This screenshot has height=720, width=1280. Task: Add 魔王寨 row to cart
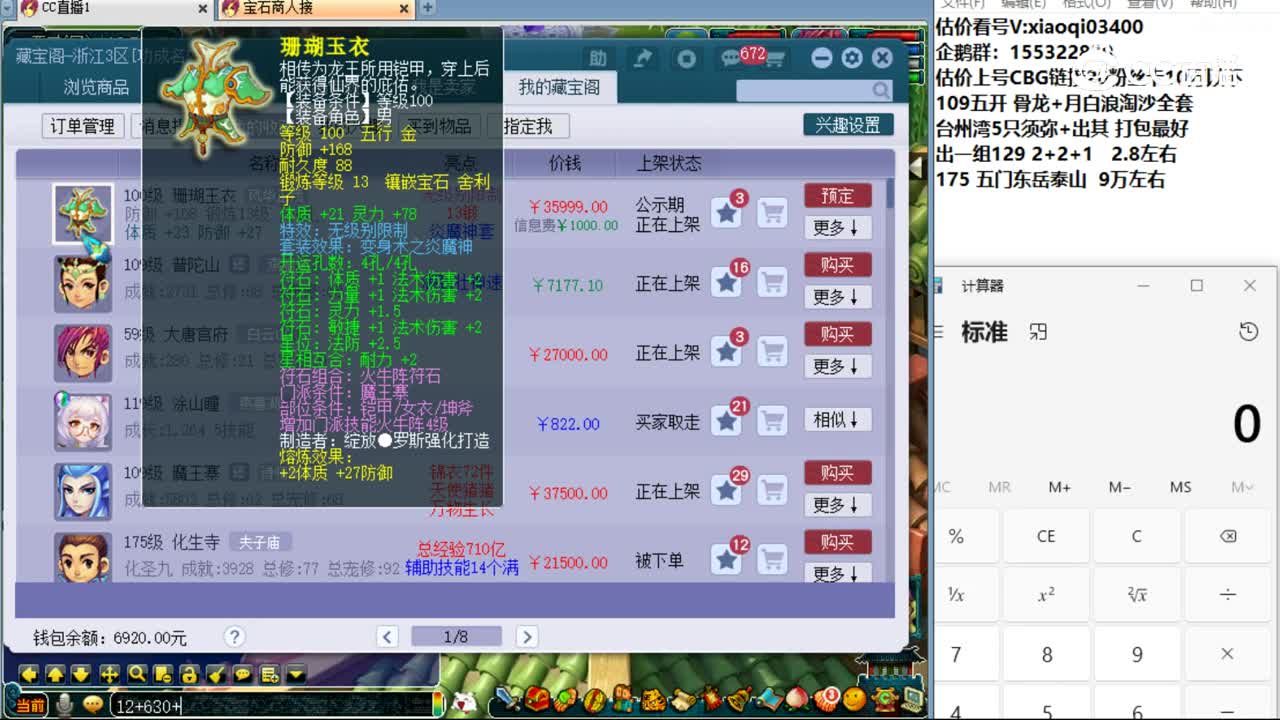tap(771, 491)
